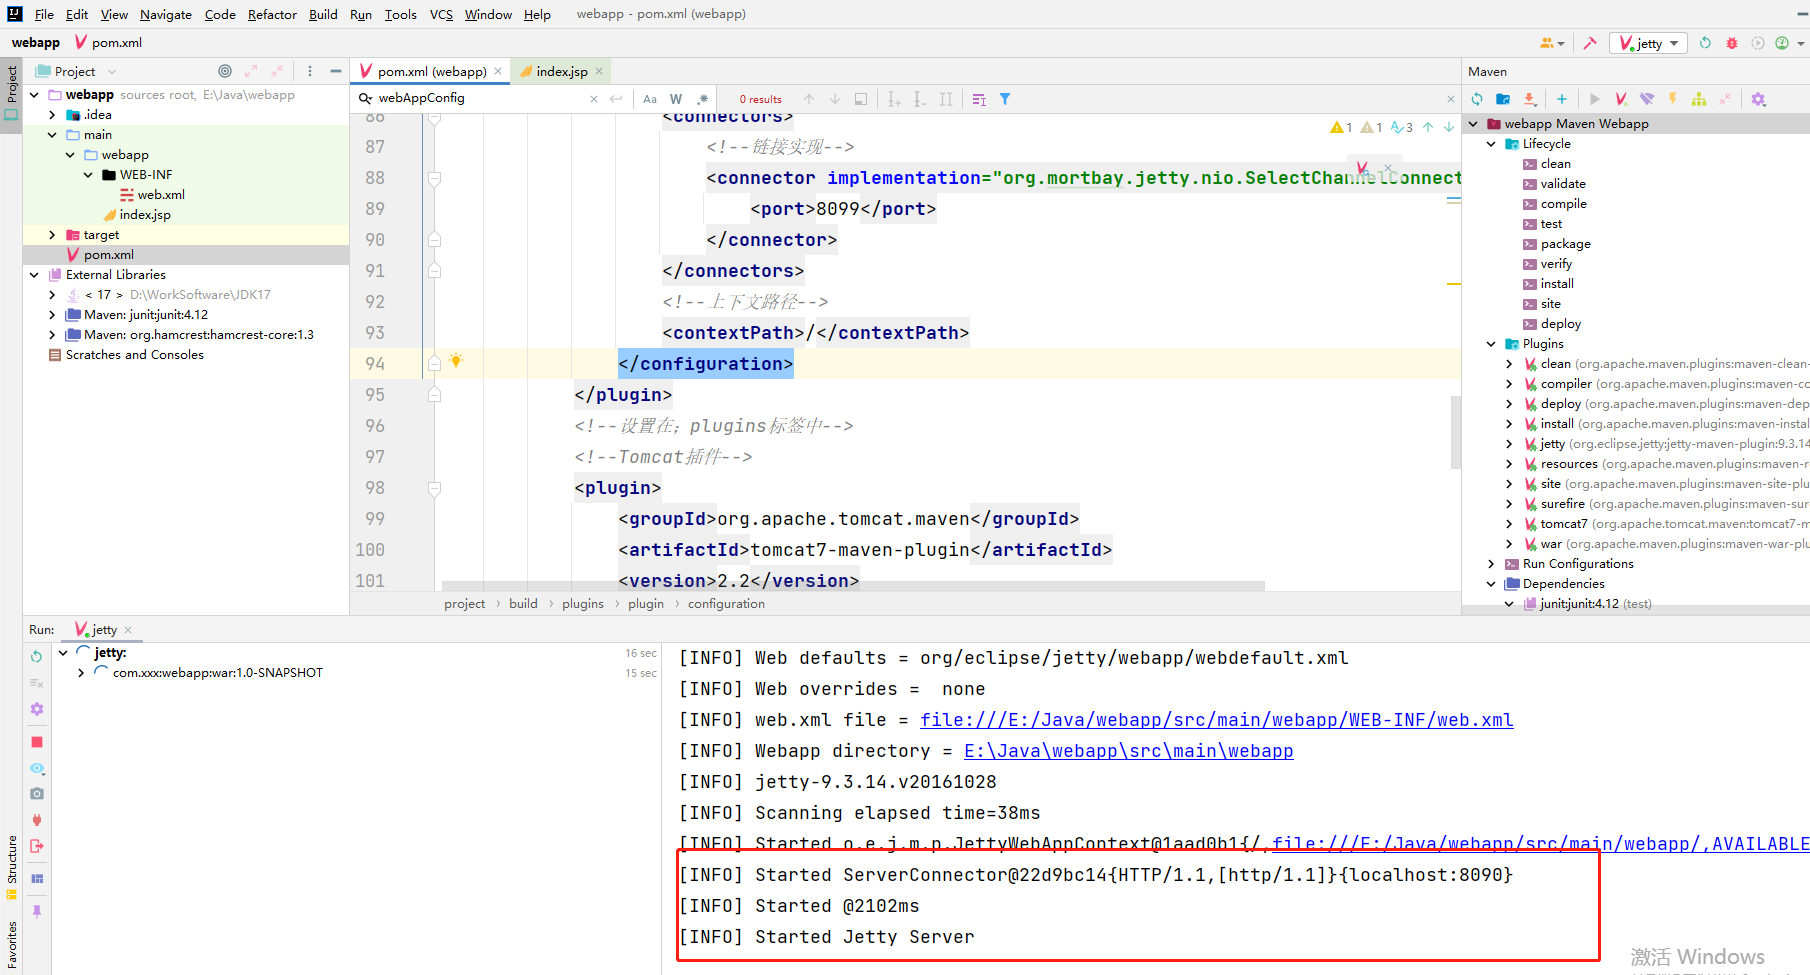Reload all Maven projects
The width and height of the screenshot is (1810, 975).
click(1477, 99)
